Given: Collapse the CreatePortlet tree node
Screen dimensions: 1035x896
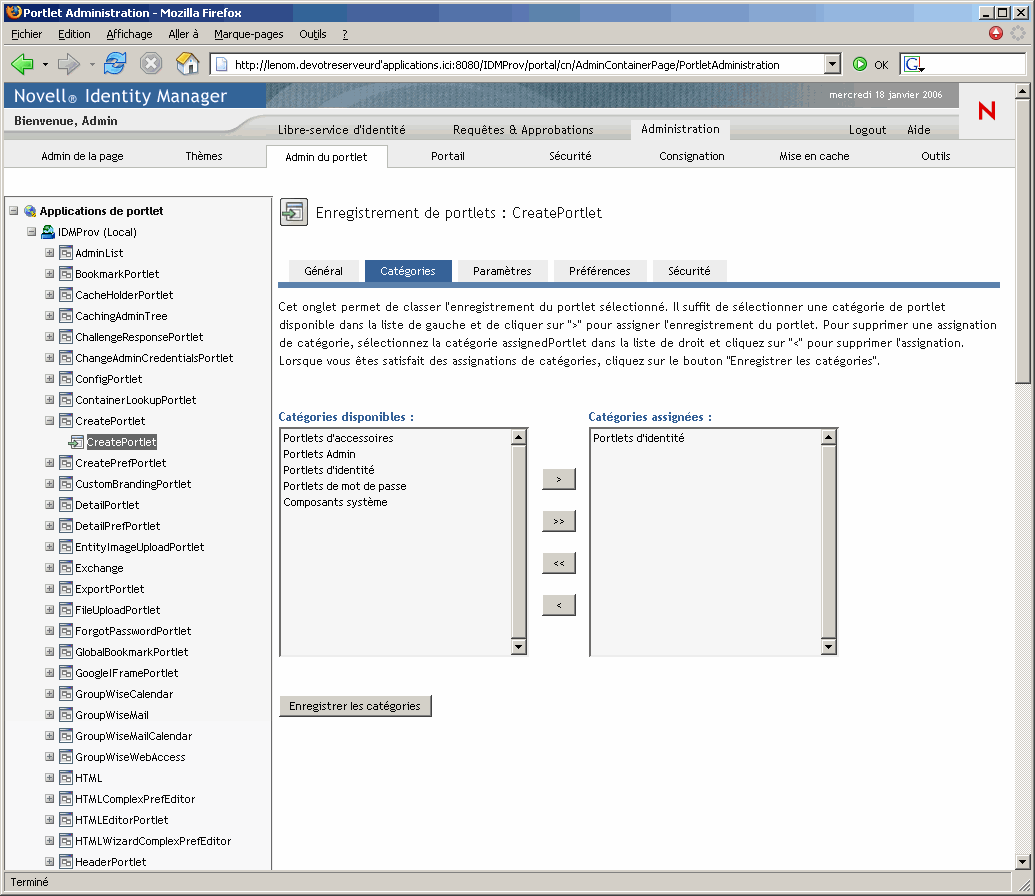Looking at the screenshot, I should [x=50, y=421].
